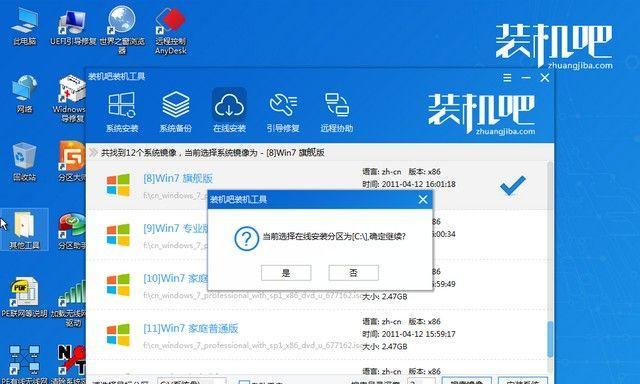This screenshot has width=640, height=384.
Task: Click Windows logo of [11]Win7 家庭普通版 row
Action: [118, 334]
